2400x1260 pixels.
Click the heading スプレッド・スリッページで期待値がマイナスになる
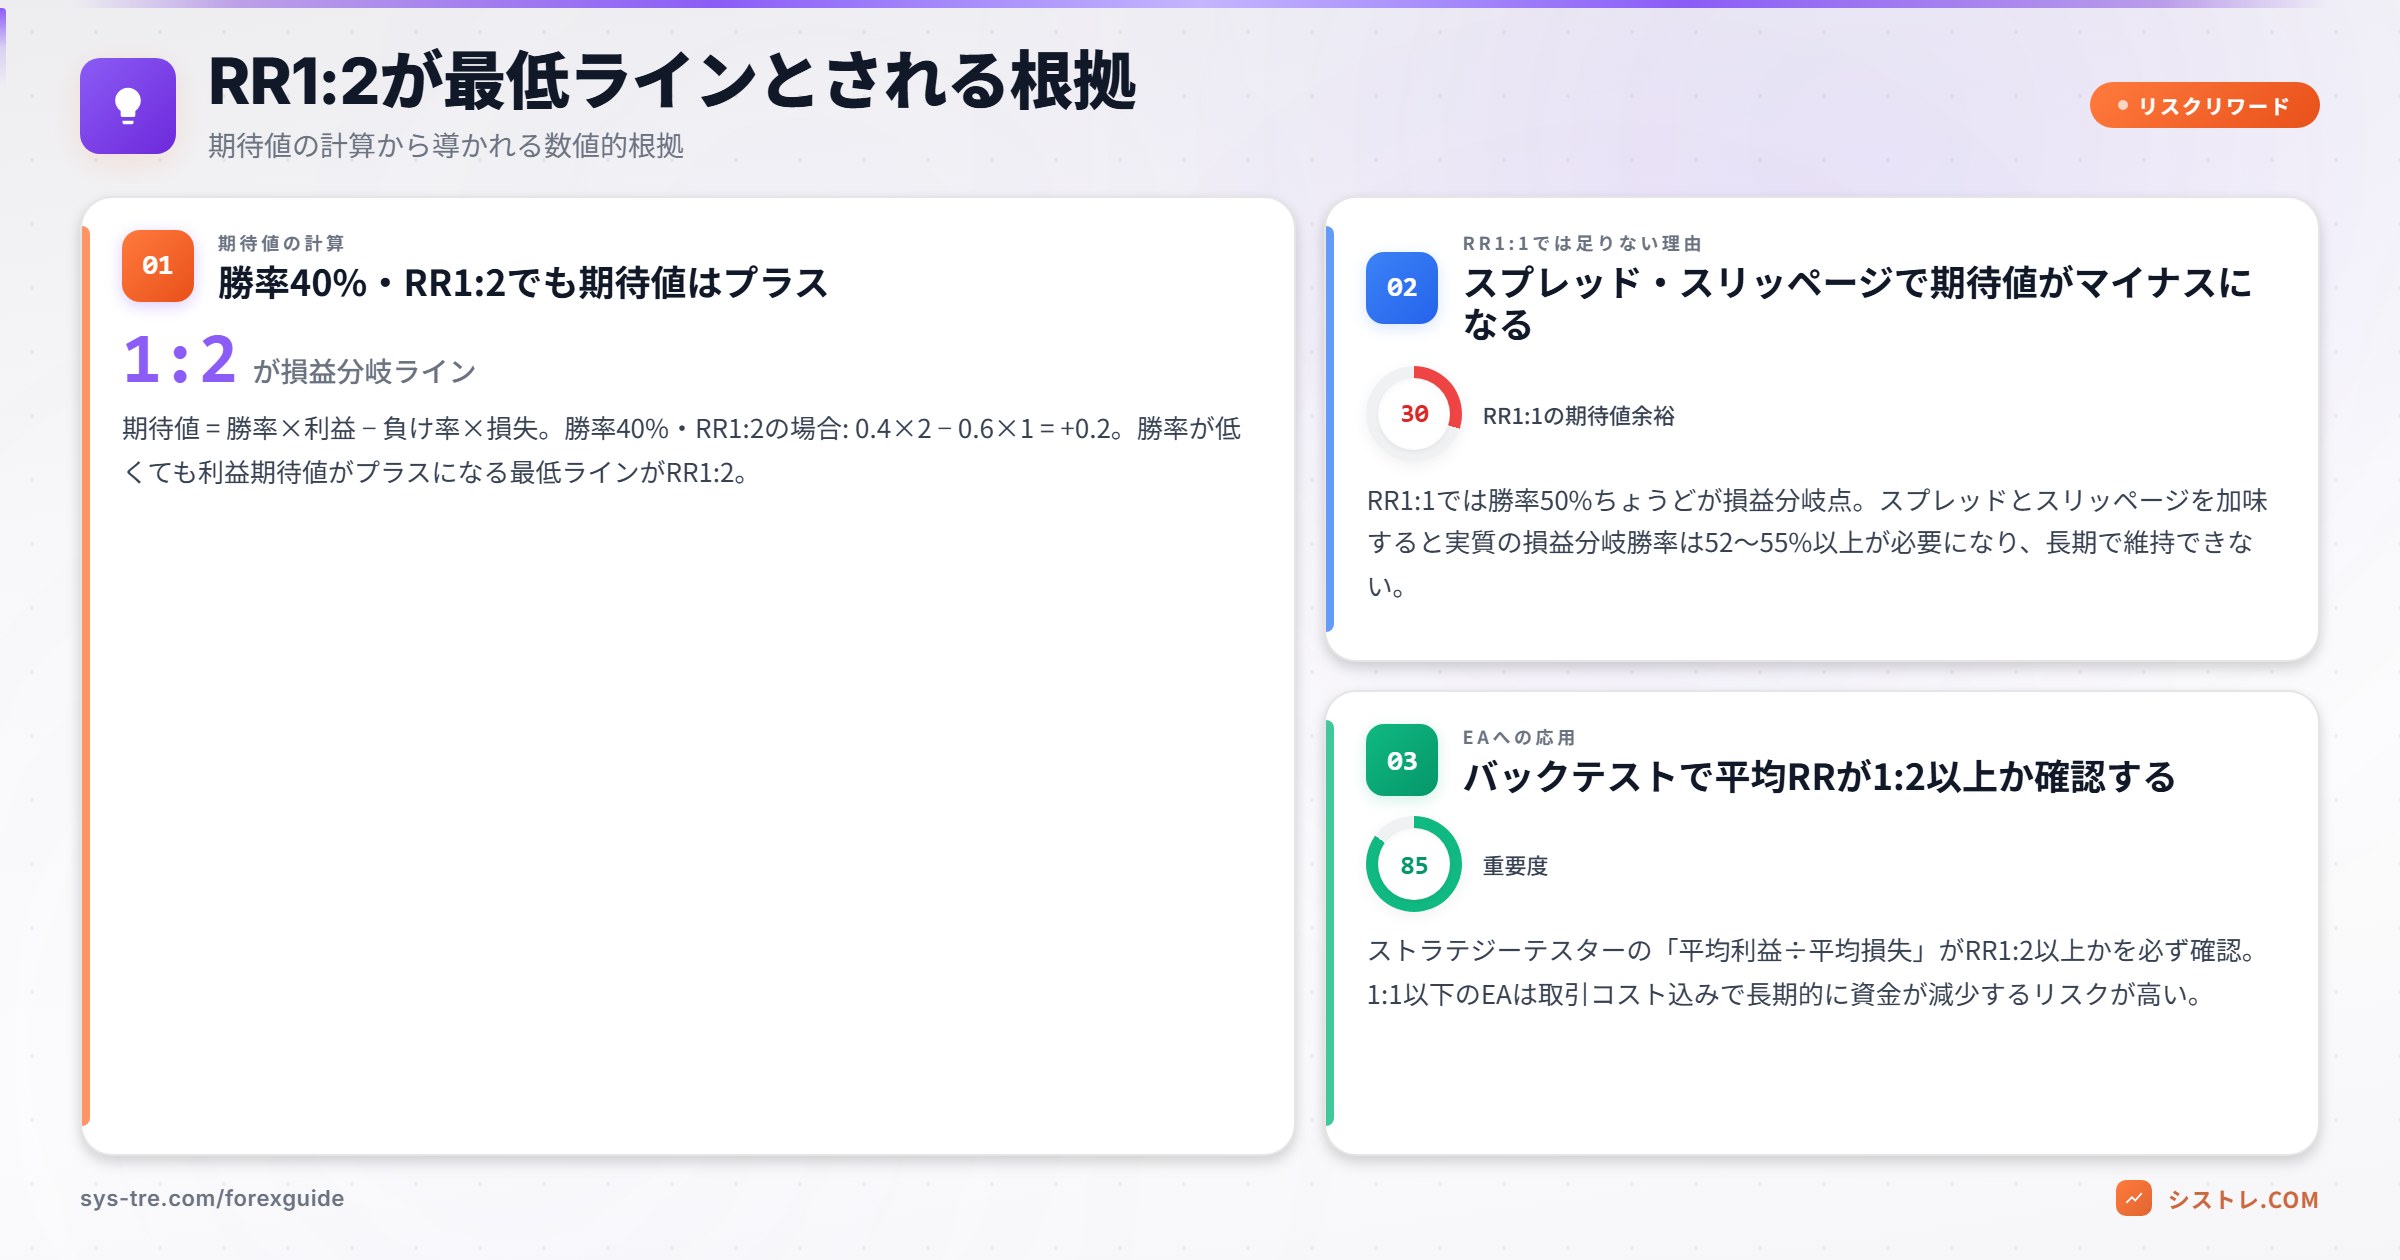(1857, 303)
